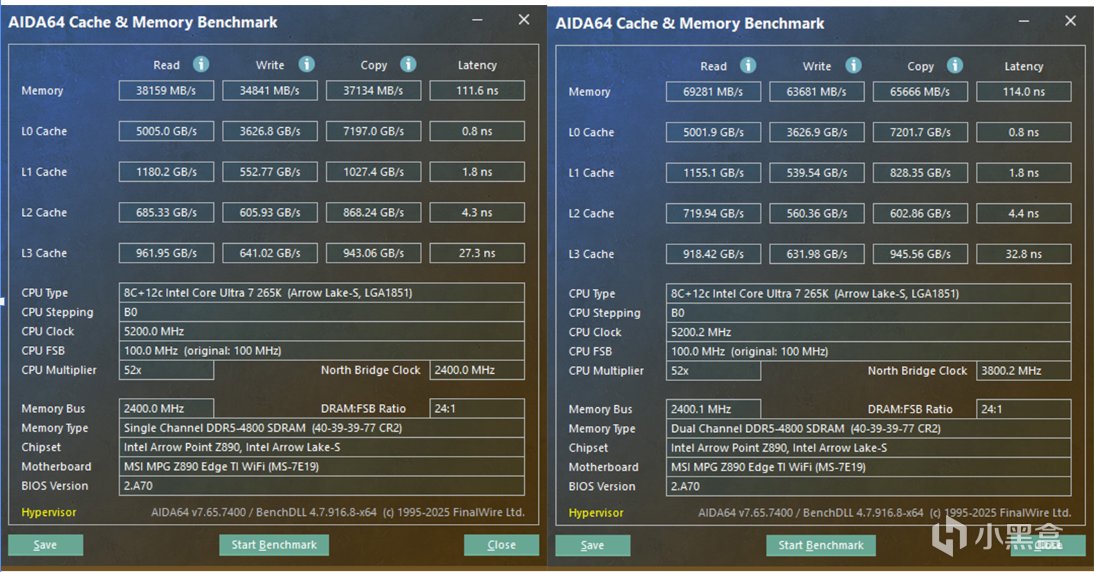Click CPU Multiplier 52x in left window
1095x572 pixels.
pos(166,370)
